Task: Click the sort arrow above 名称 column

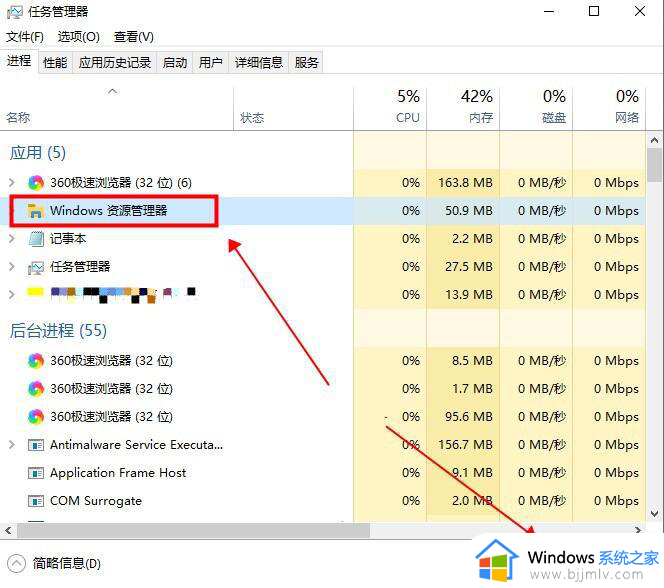Action: 113,91
